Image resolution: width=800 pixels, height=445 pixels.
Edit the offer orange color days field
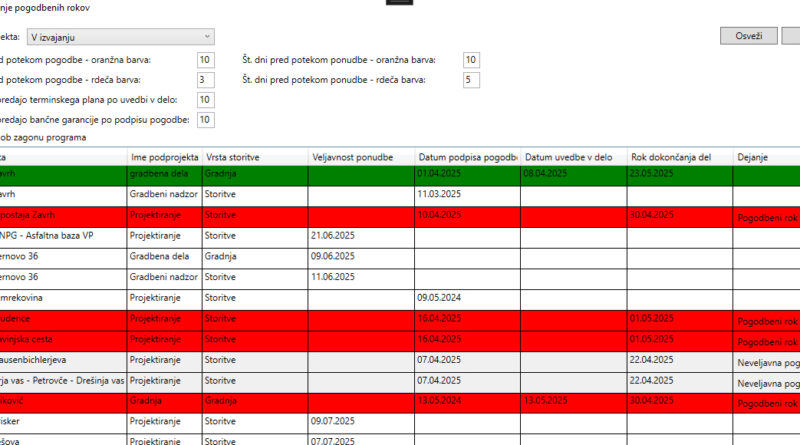coord(471,60)
